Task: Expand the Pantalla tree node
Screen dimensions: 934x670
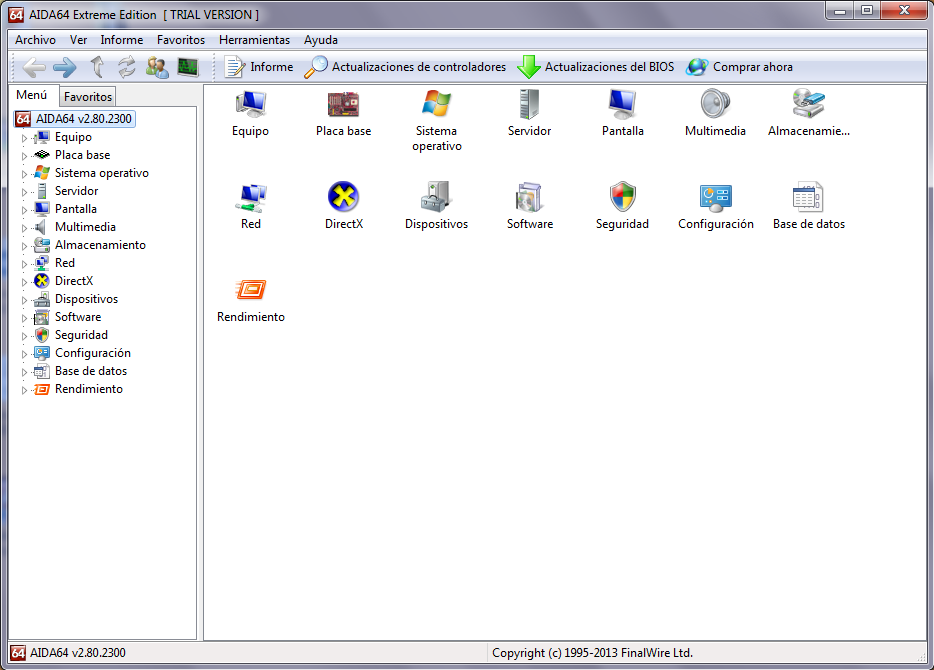Action: pos(24,210)
